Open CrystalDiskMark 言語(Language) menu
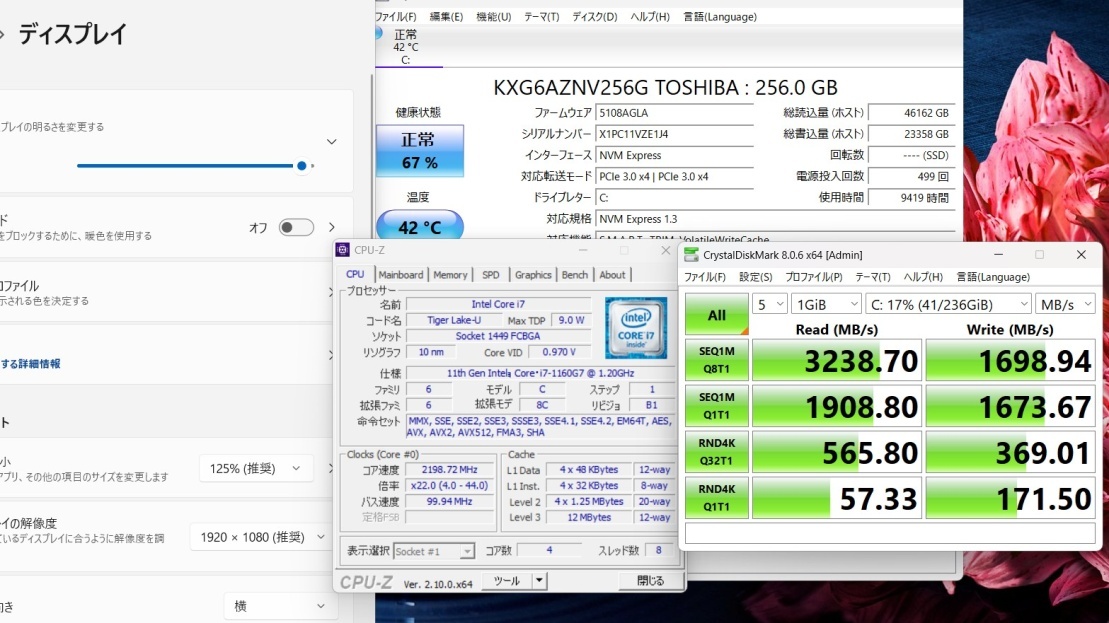The image size is (1109, 623). coord(992,277)
